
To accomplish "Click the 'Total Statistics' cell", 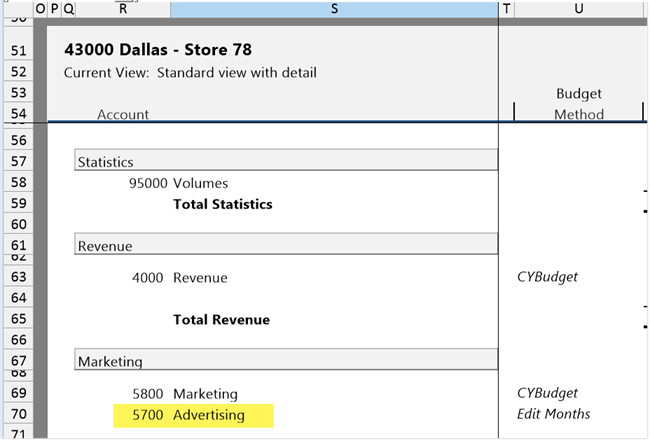I will [223, 204].
